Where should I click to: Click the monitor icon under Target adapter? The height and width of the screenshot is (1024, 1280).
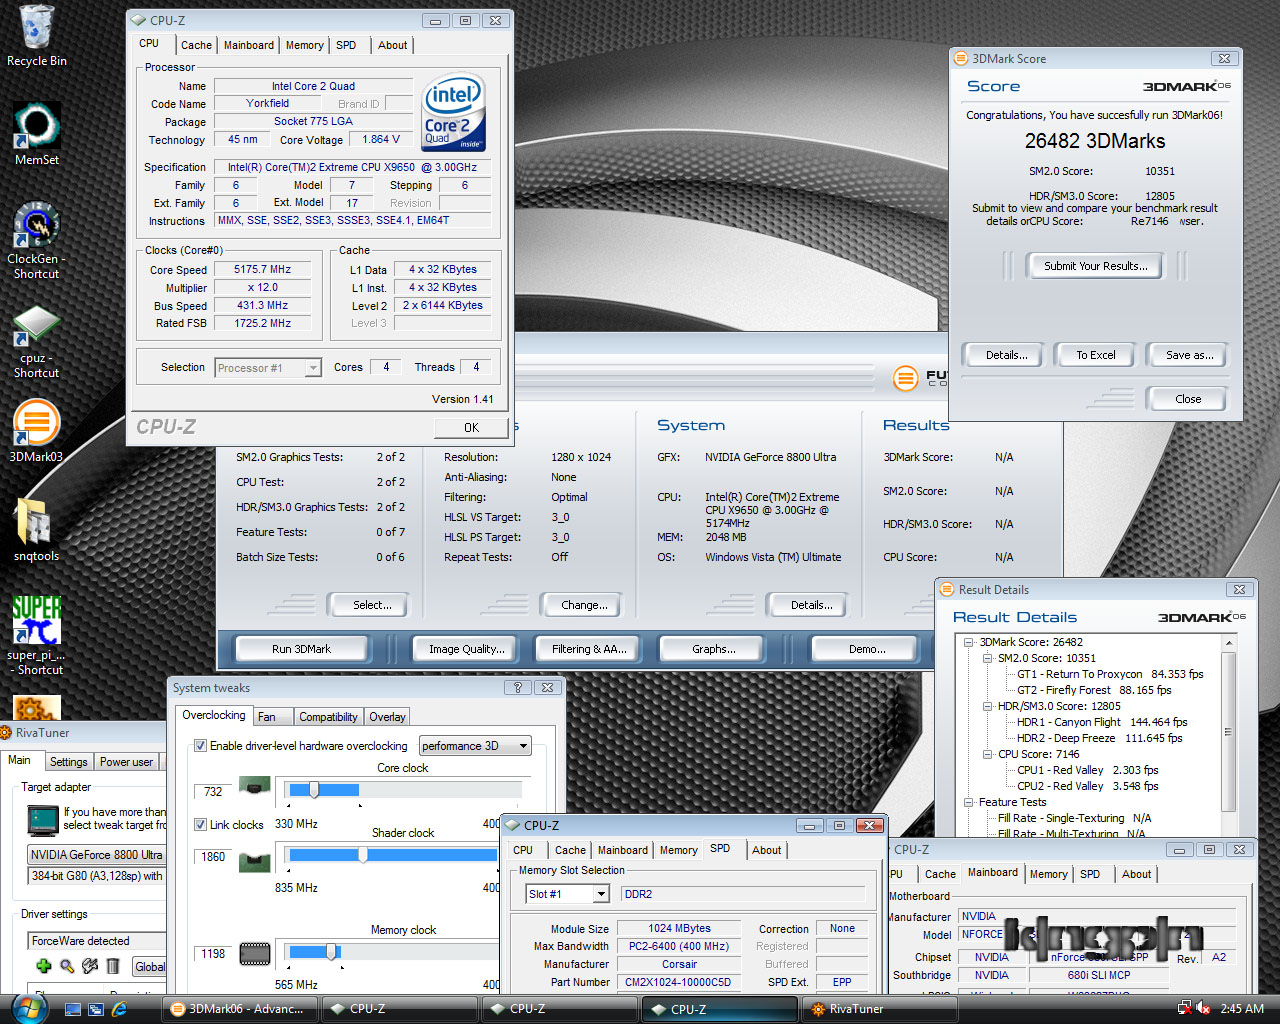[x=43, y=820]
